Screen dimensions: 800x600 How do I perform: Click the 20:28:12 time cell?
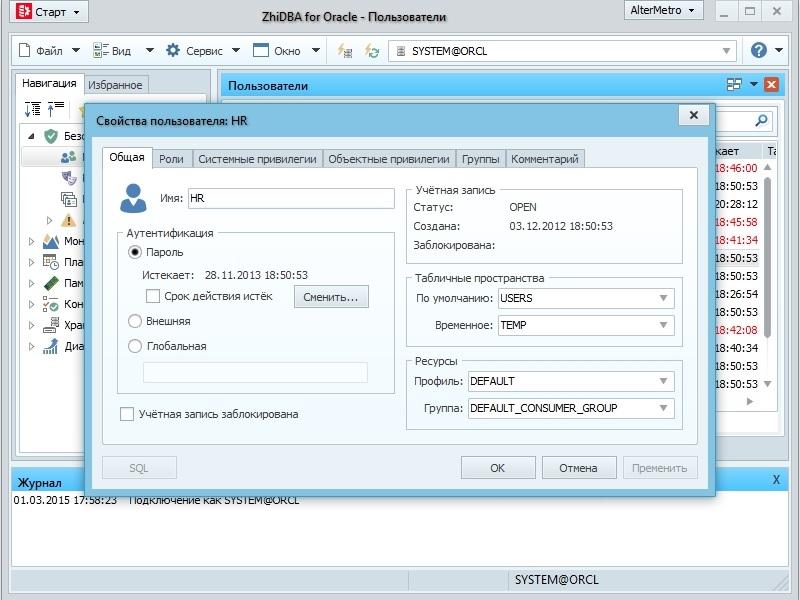736,204
